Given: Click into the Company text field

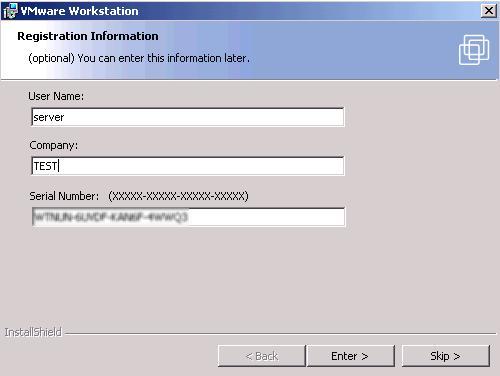Looking at the screenshot, I should 188,166.
